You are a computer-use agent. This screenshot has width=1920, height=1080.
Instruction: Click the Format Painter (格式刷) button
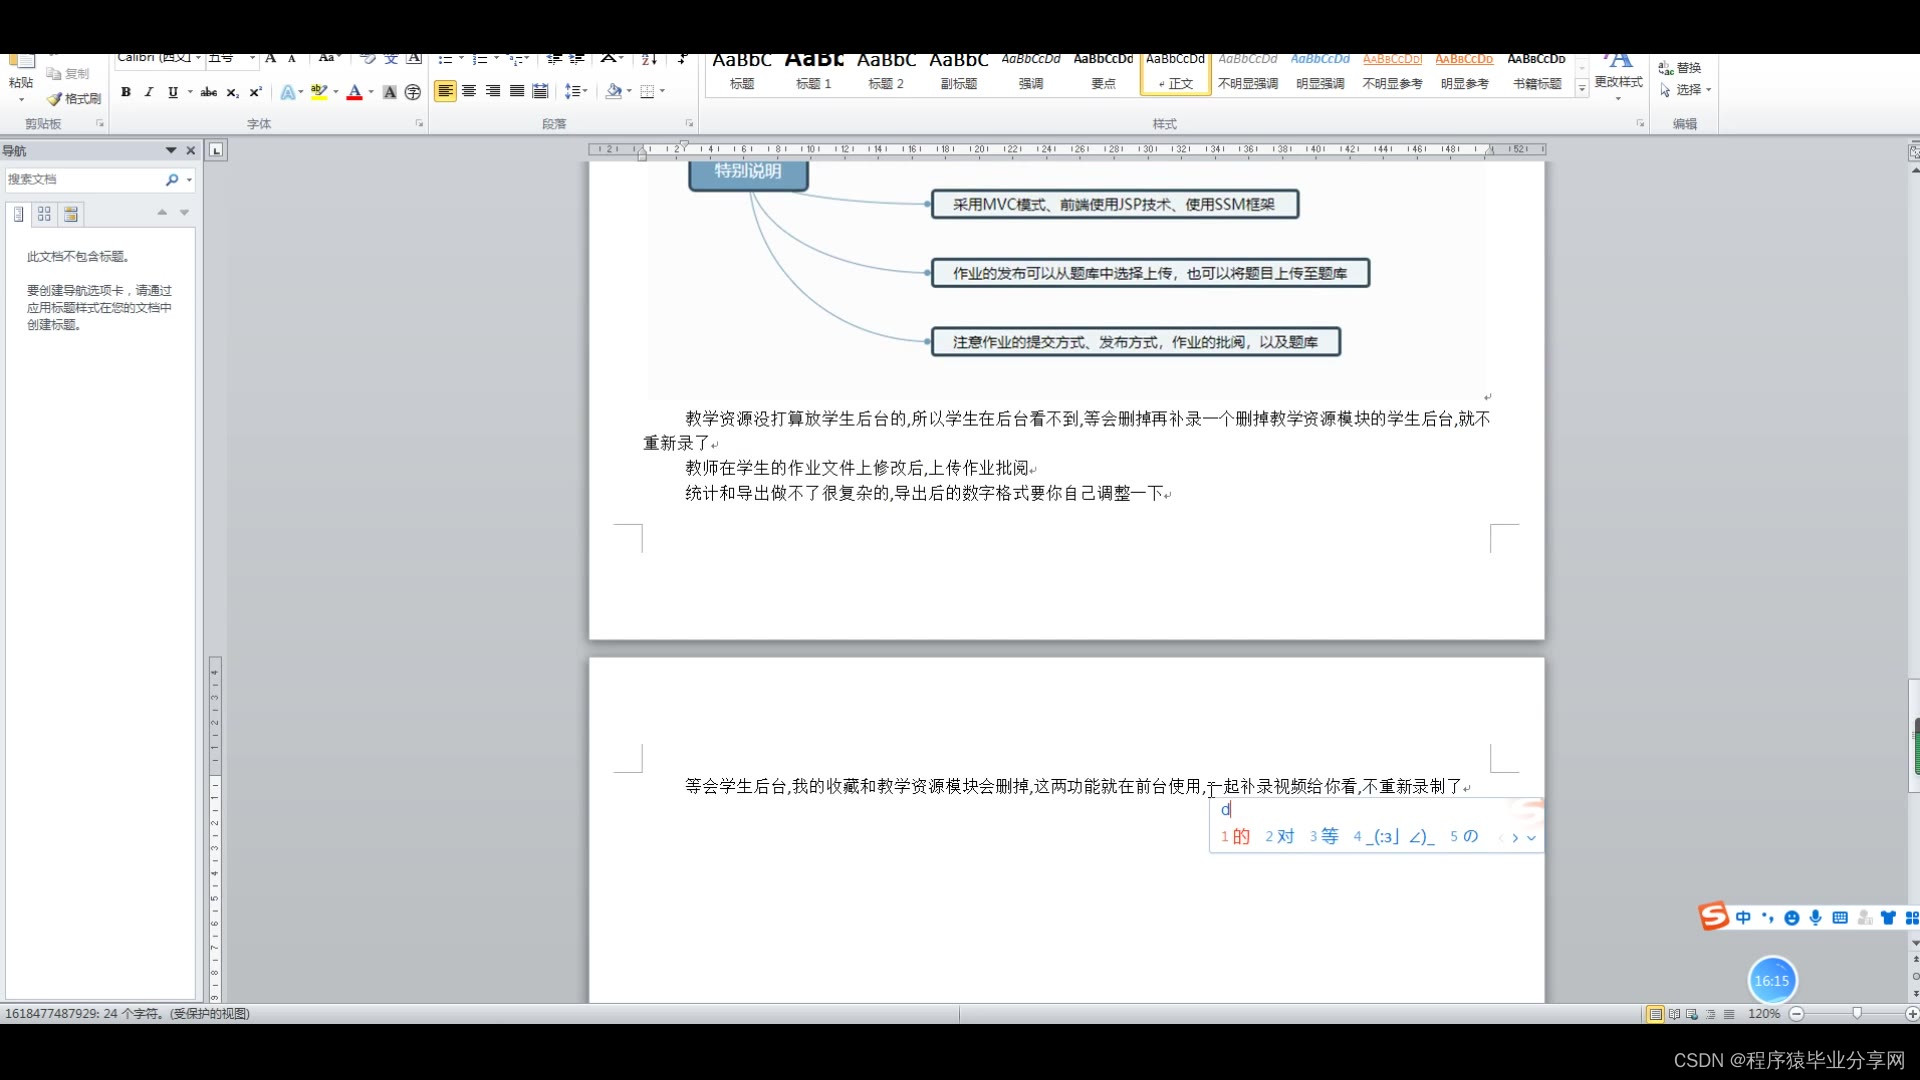74,98
